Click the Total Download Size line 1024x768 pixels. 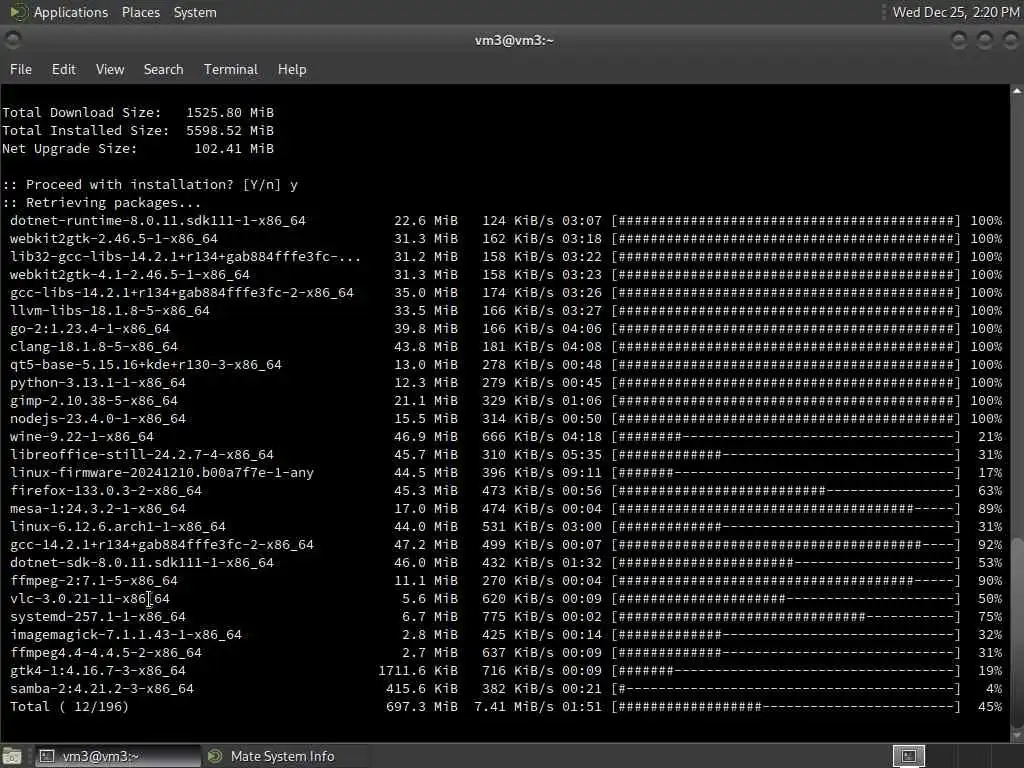[138, 113]
